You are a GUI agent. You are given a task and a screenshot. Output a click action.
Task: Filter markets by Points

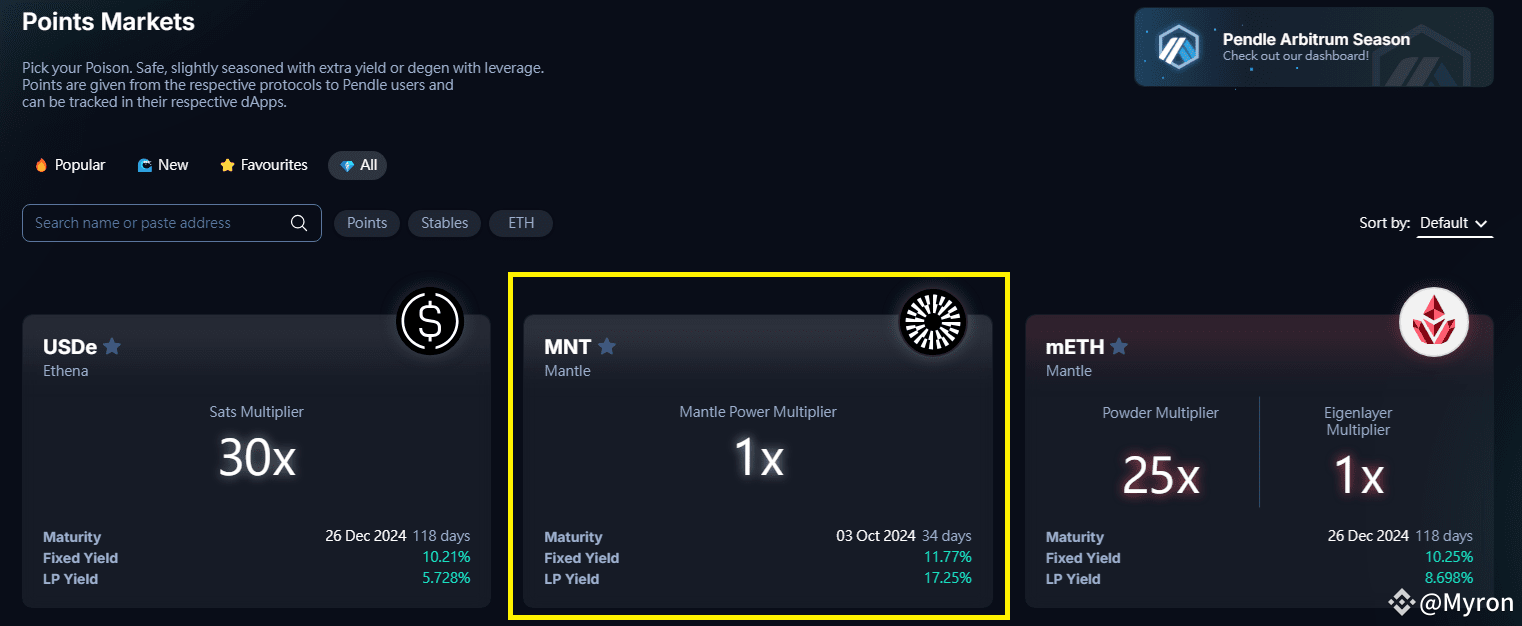(367, 223)
